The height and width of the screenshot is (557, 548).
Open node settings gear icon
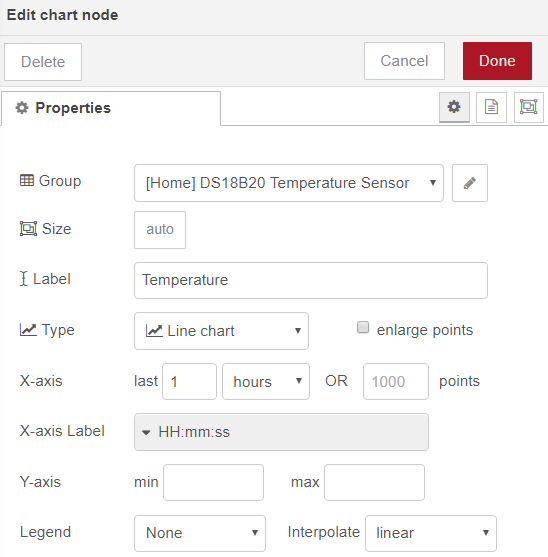click(x=454, y=107)
